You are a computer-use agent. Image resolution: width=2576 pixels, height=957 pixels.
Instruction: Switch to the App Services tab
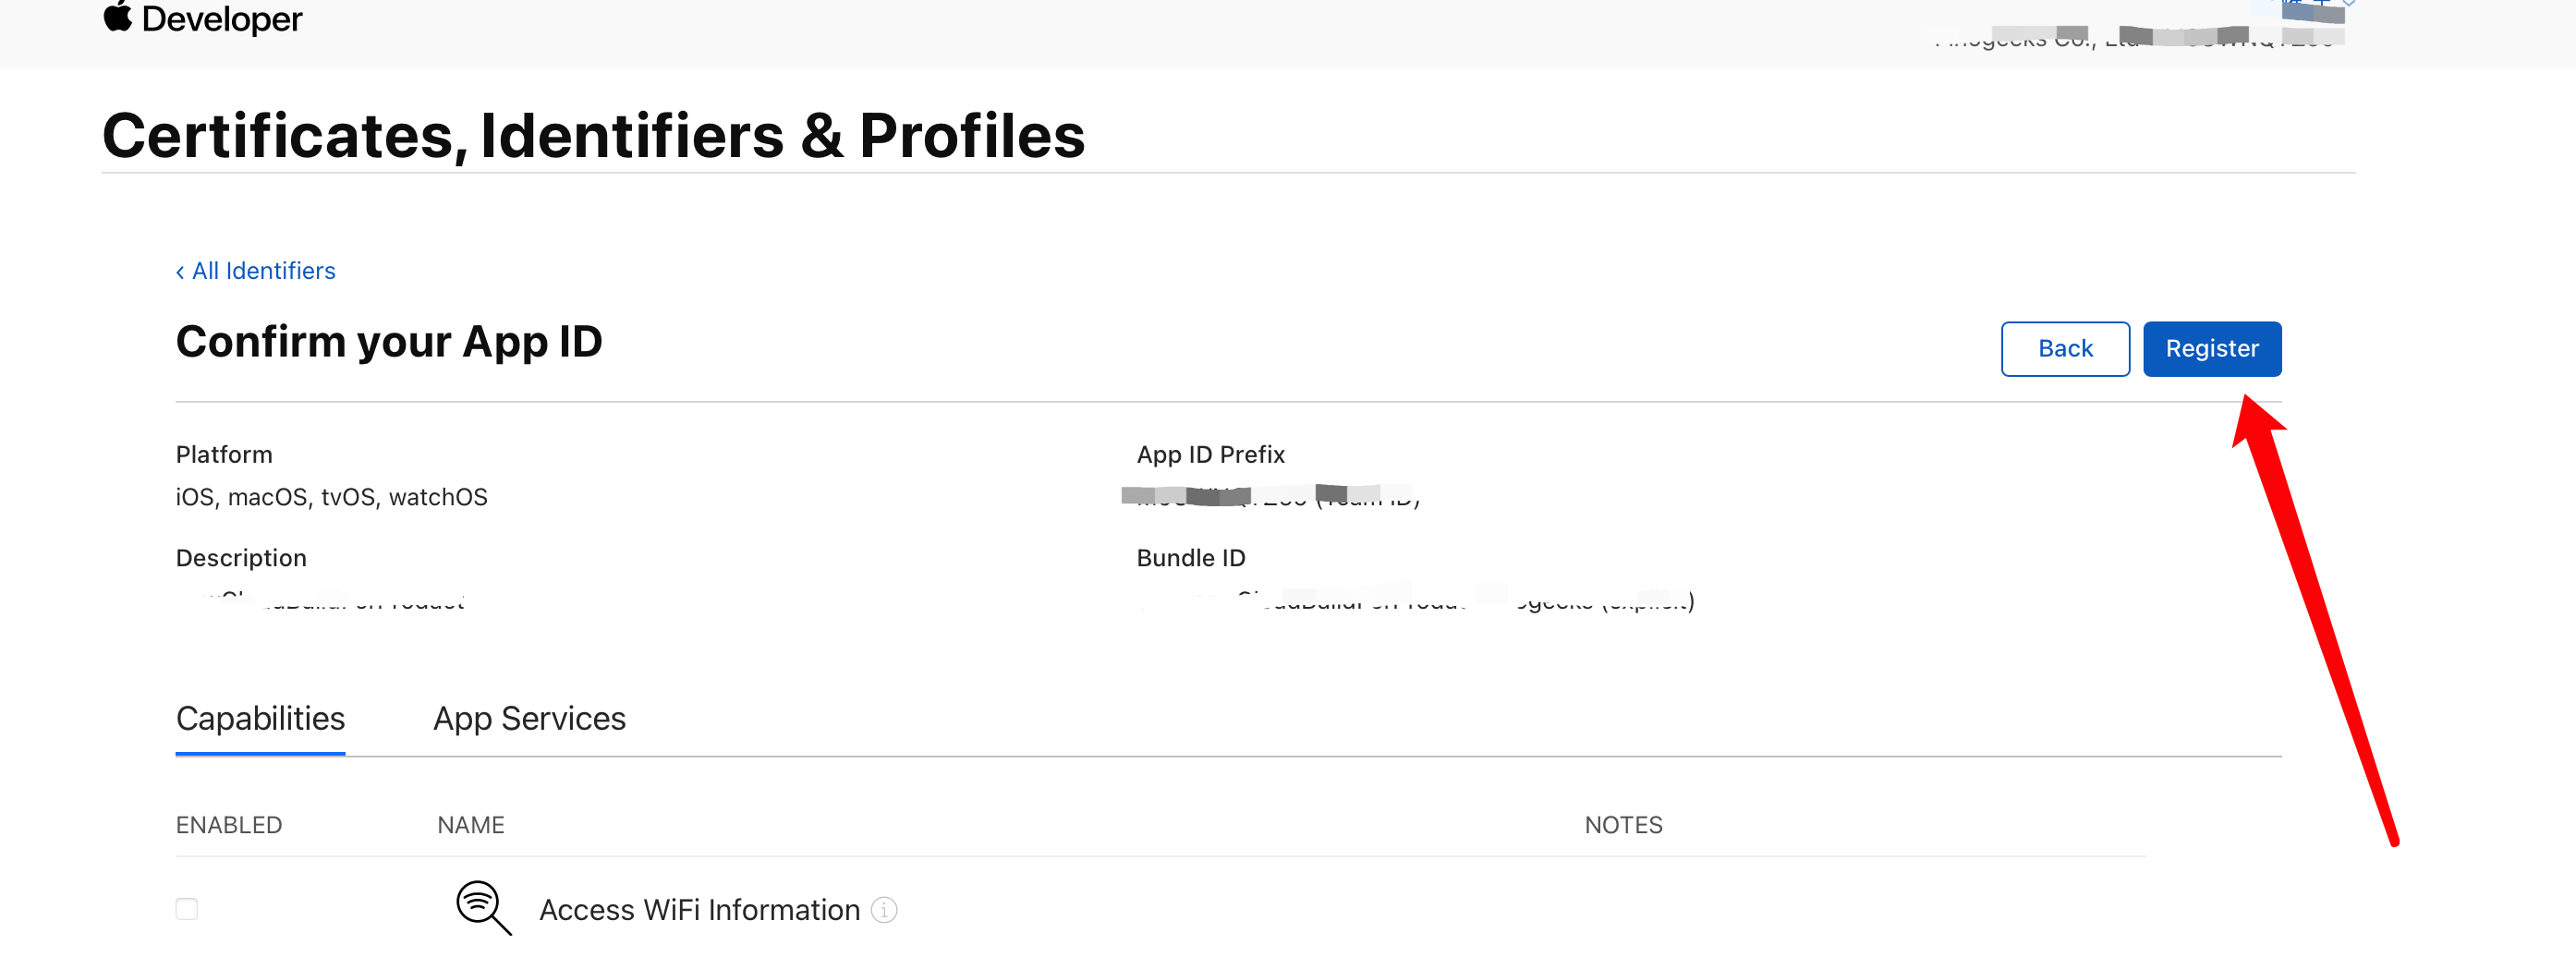tap(529, 719)
